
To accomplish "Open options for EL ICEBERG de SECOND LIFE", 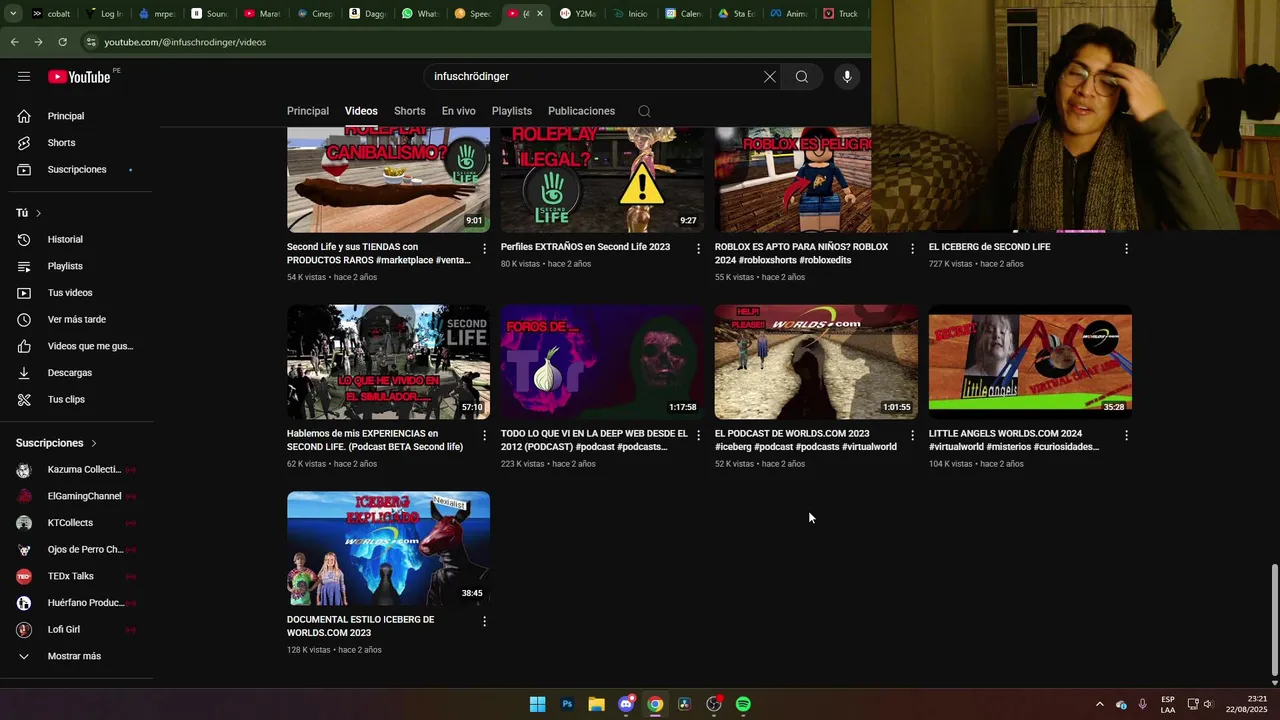I will click(x=1126, y=248).
